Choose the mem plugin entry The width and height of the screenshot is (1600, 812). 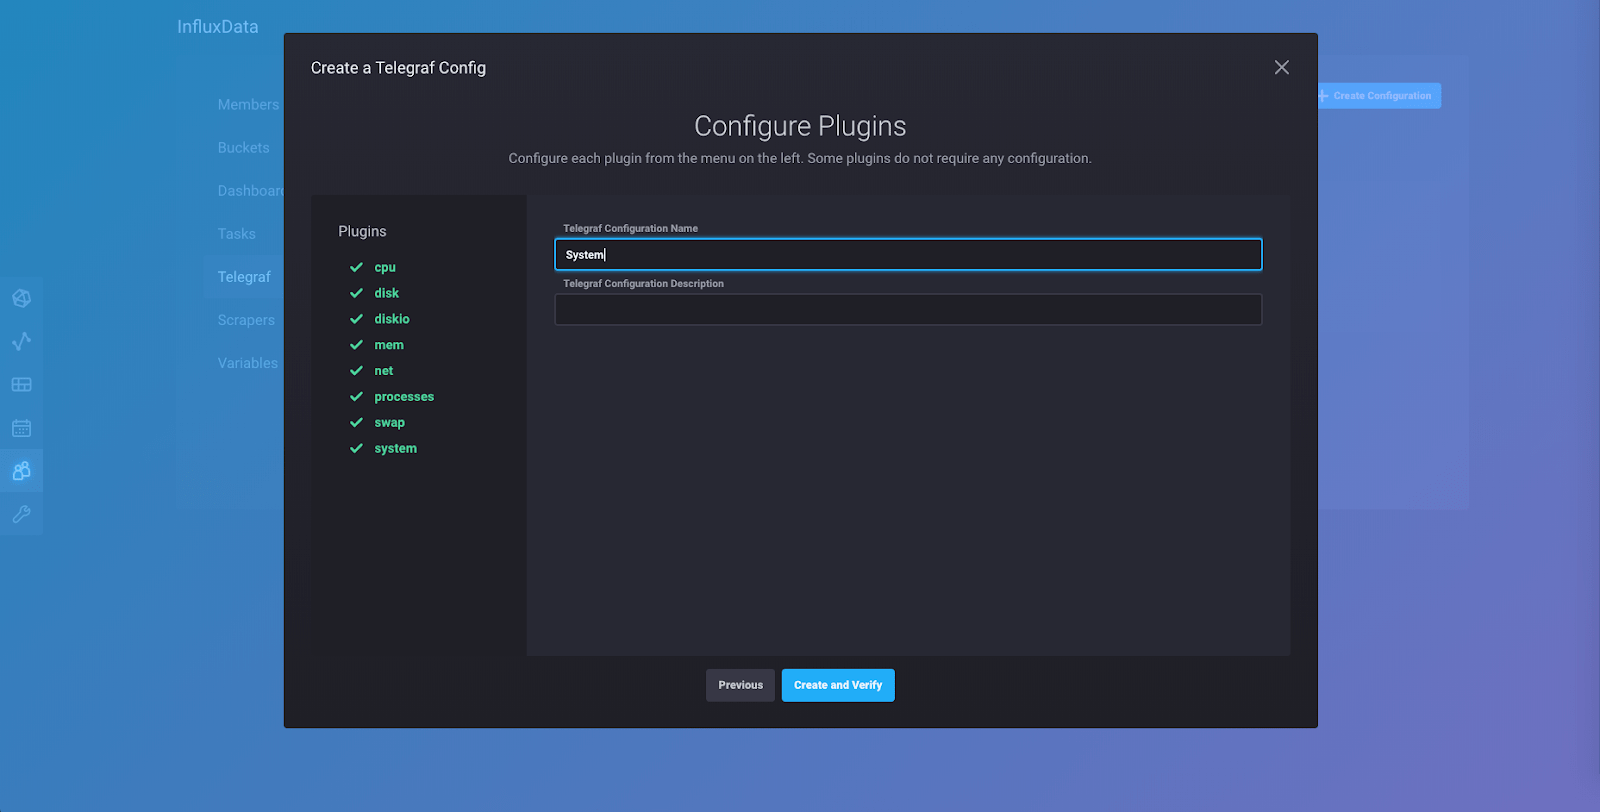(389, 345)
